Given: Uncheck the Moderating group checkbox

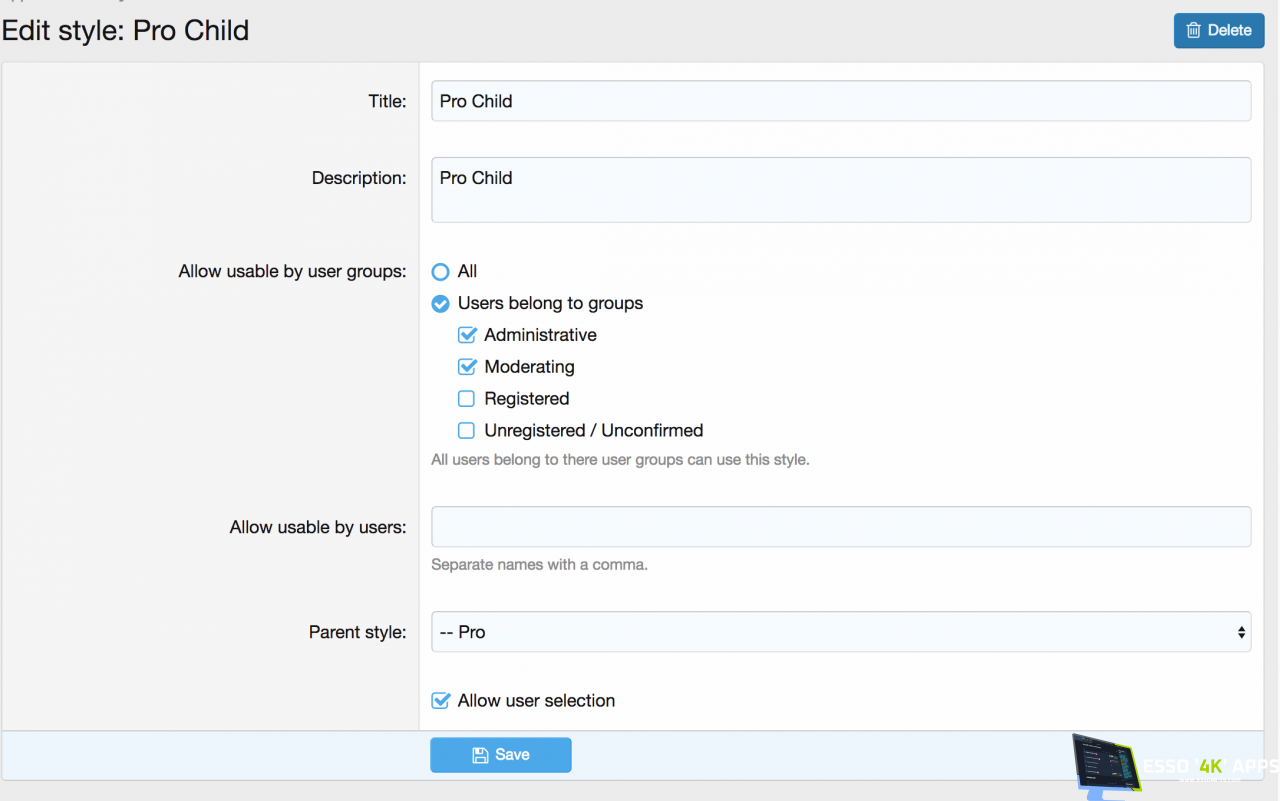Looking at the screenshot, I should click(466, 367).
